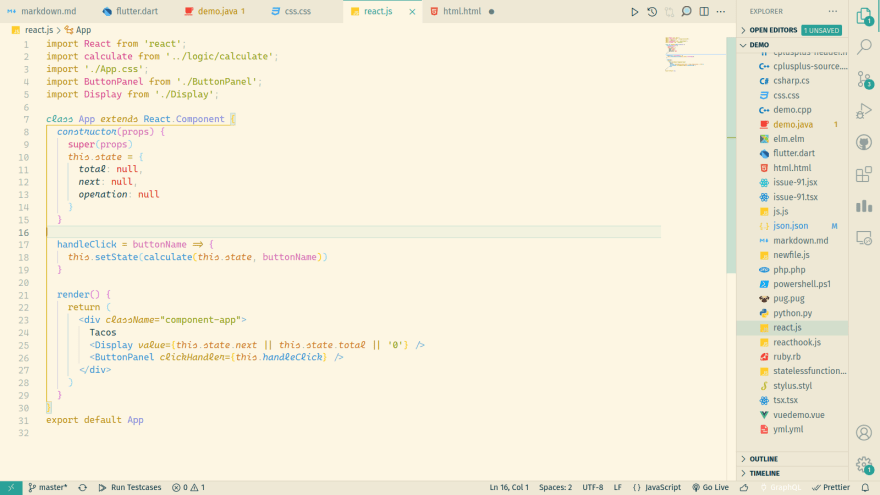Open the bar chart icon in activity bar
Viewport: 880px width, 495px height.
pyautogui.click(x=864, y=206)
